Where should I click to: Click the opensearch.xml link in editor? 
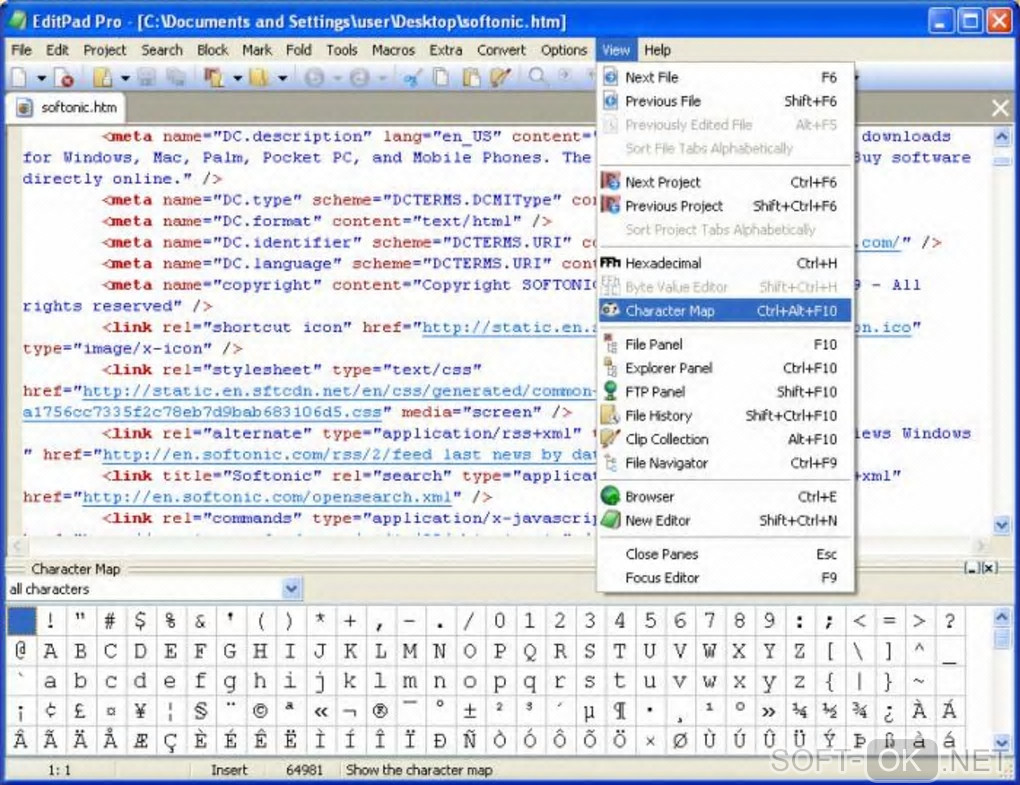click(x=267, y=497)
